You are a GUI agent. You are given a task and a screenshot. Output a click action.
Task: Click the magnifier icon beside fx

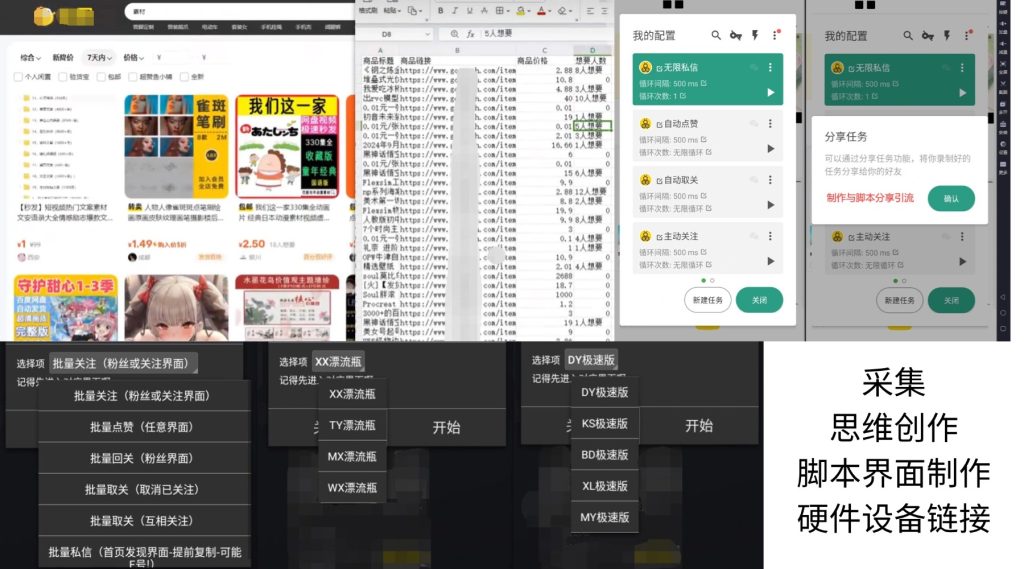455,33
